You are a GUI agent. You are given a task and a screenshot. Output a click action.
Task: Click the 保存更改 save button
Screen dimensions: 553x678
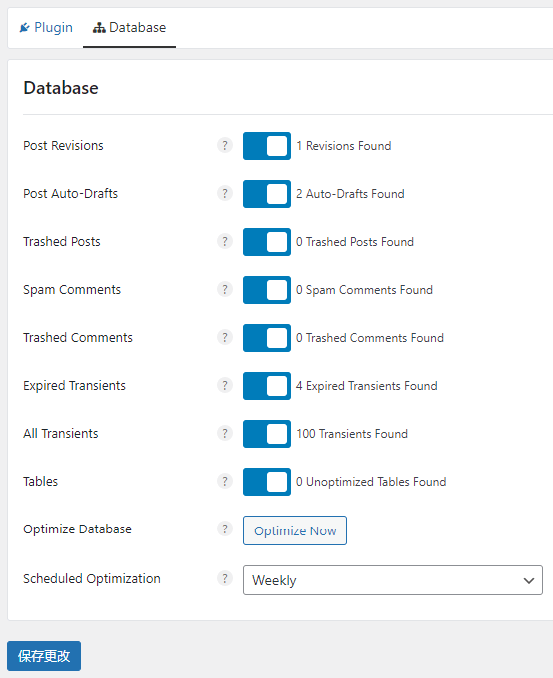(x=44, y=656)
